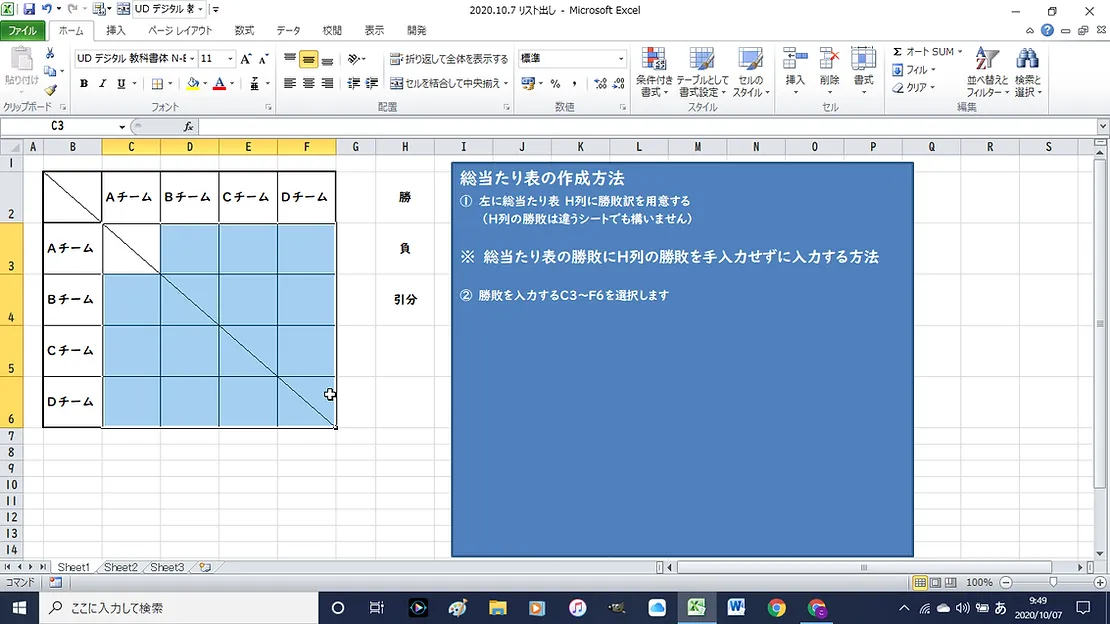Click the オート SUM button
Viewport: 1110px width, 624px height.
(x=927, y=52)
